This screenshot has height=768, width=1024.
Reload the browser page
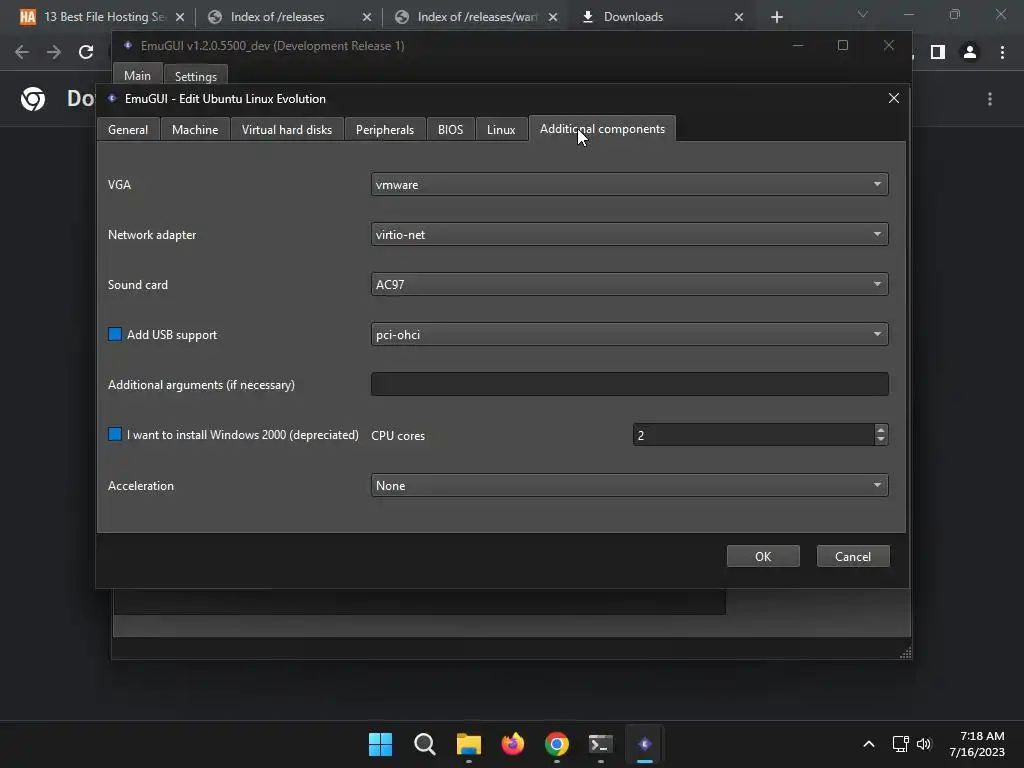[x=86, y=52]
